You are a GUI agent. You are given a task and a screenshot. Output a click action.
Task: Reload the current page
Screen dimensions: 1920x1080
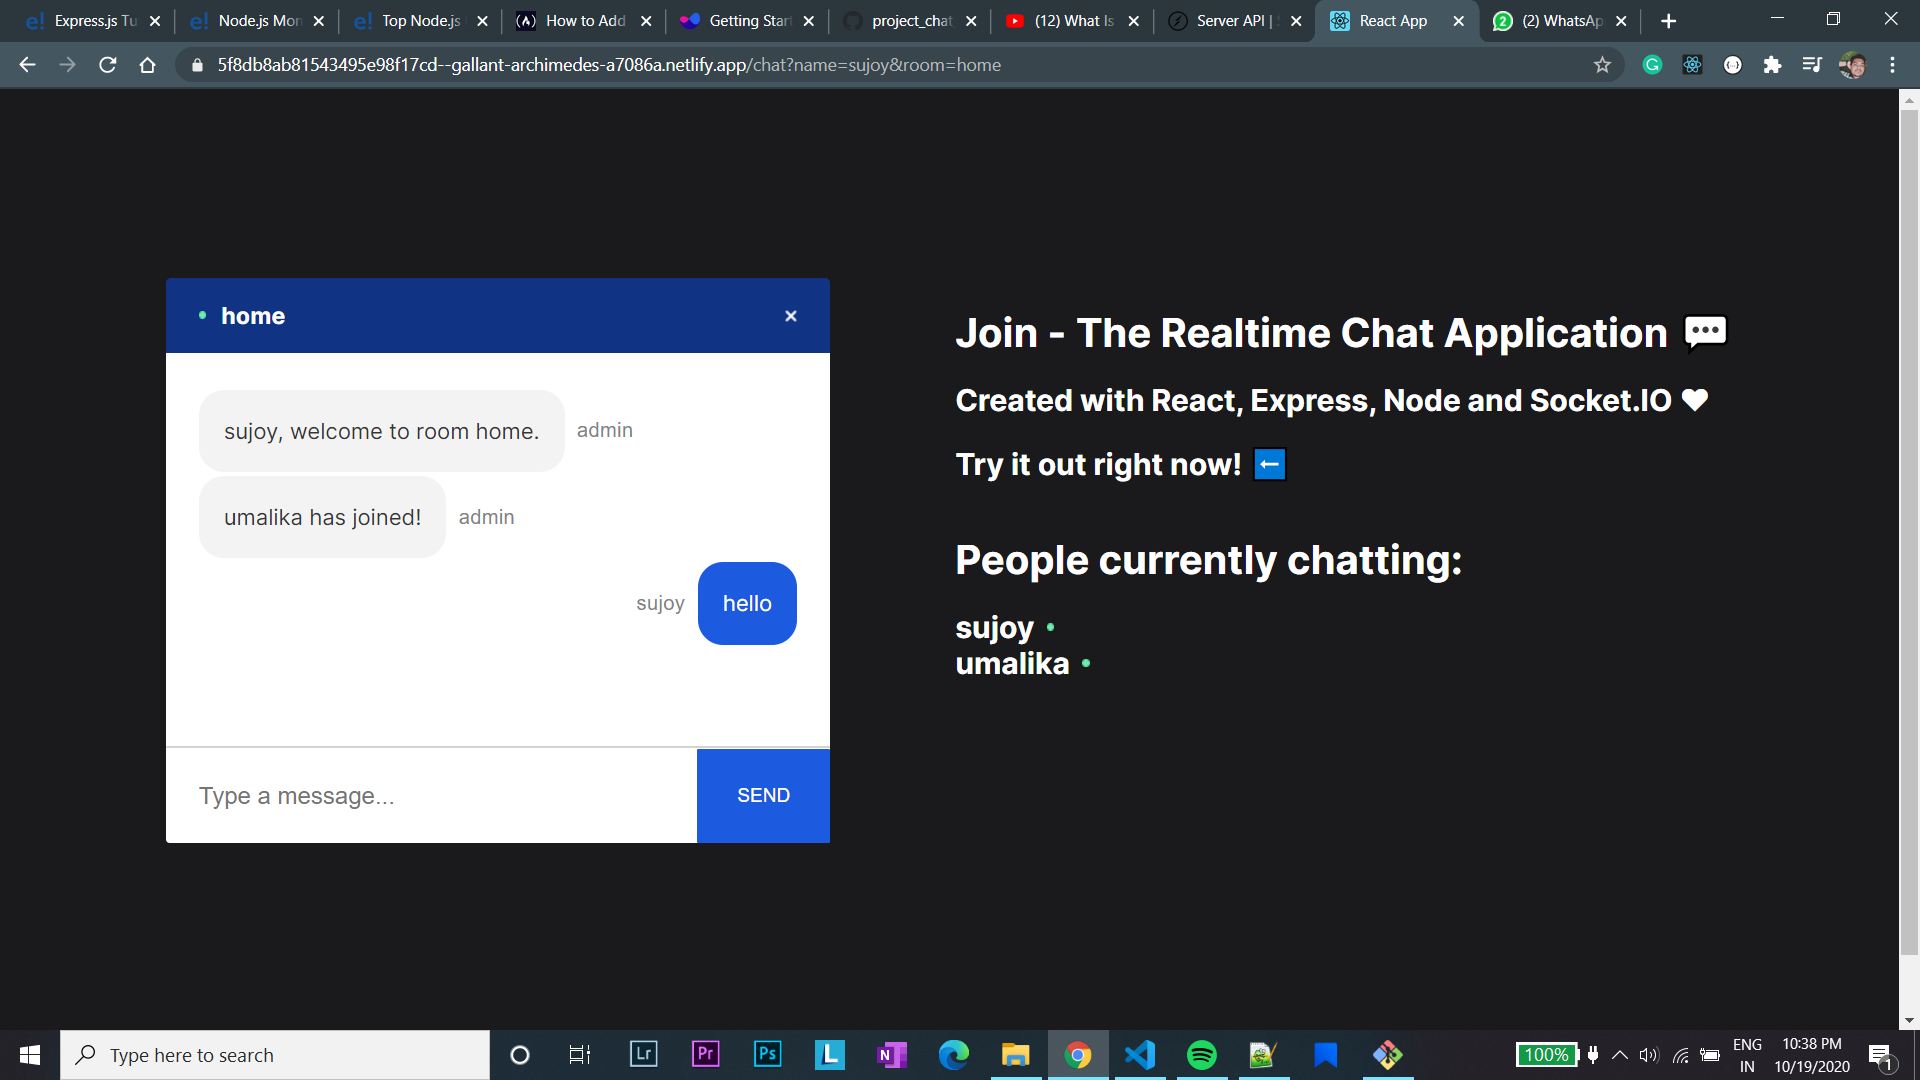tap(108, 65)
